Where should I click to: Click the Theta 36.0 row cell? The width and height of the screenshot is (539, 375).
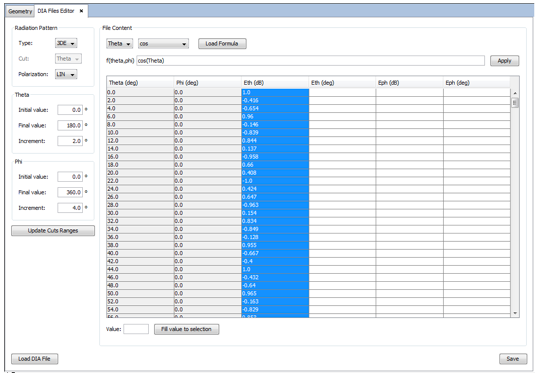(140, 237)
